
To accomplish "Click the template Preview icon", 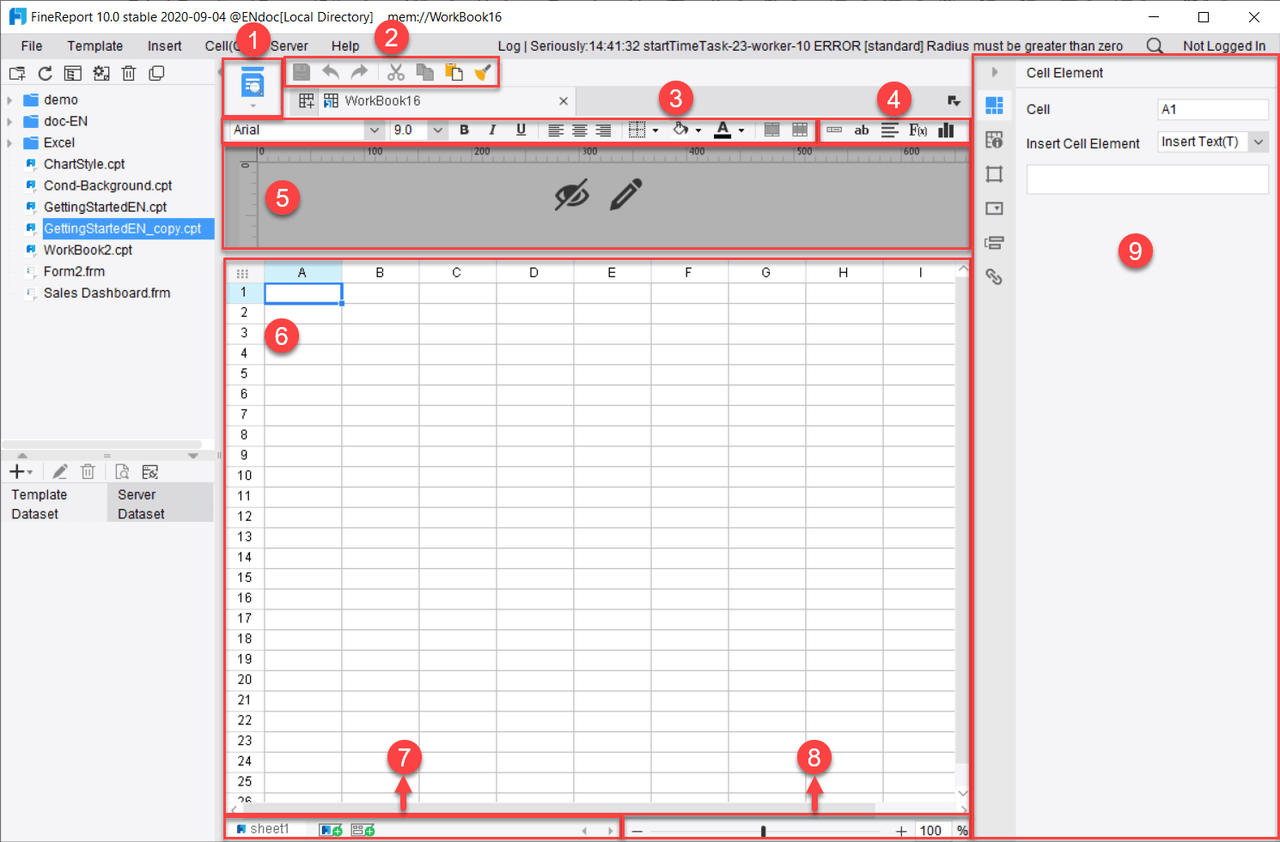I will click(253, 86).
